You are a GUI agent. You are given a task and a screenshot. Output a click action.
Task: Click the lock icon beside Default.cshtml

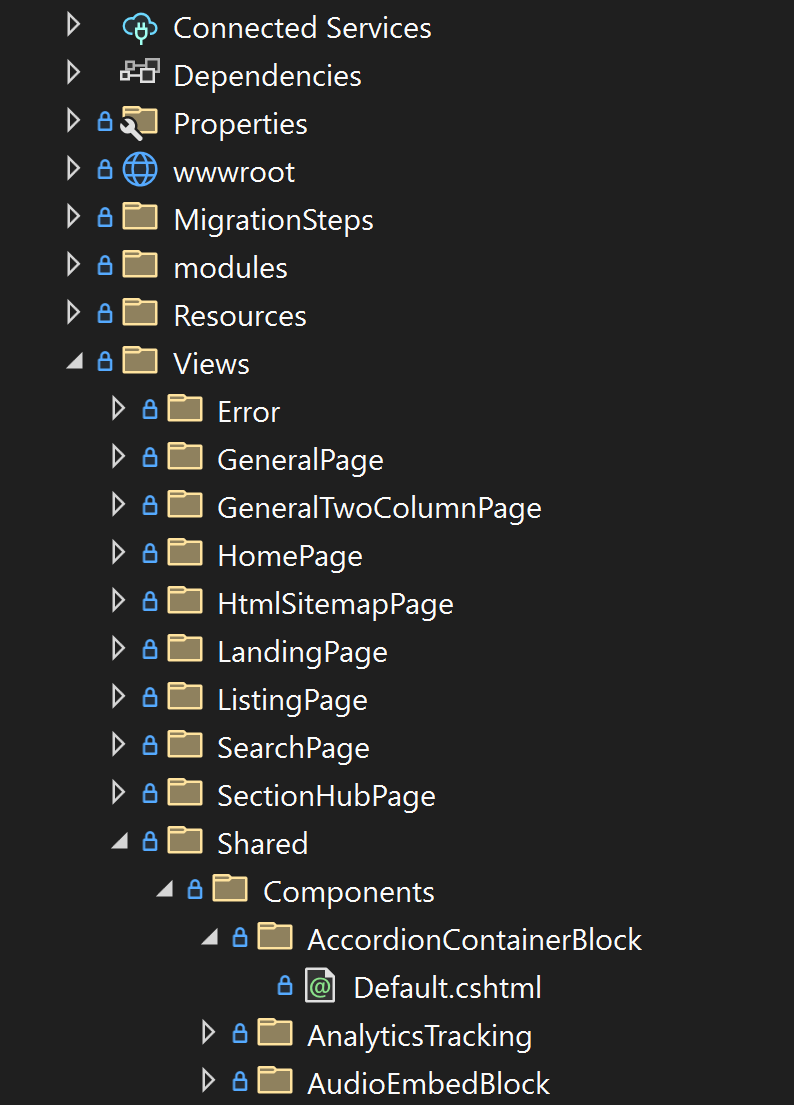coord(285,987)
